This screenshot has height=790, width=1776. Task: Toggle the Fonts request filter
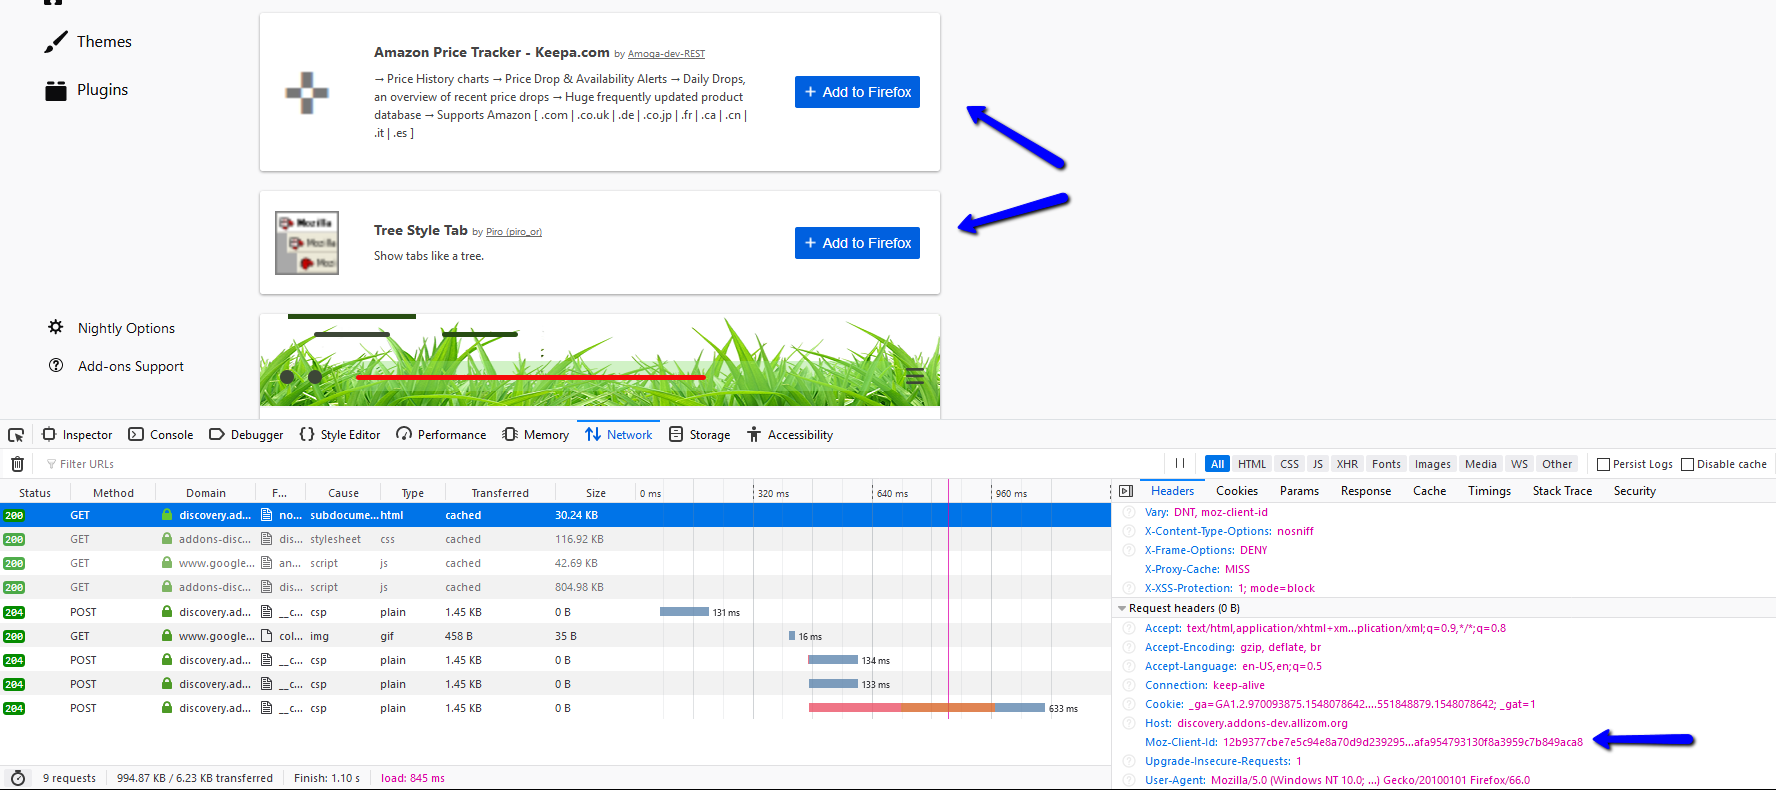[1386, 464]
